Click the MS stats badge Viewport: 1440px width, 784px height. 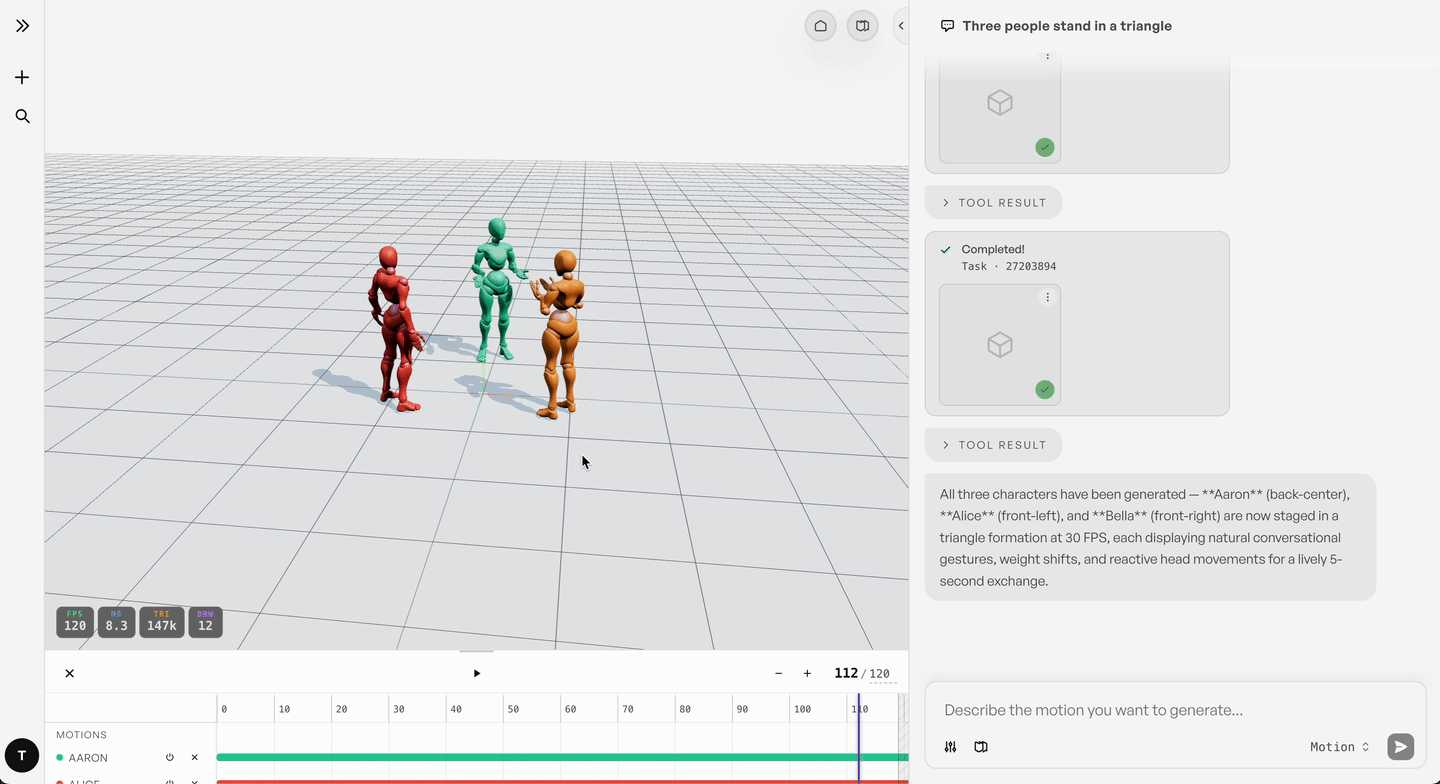click(x=116, y=622)
